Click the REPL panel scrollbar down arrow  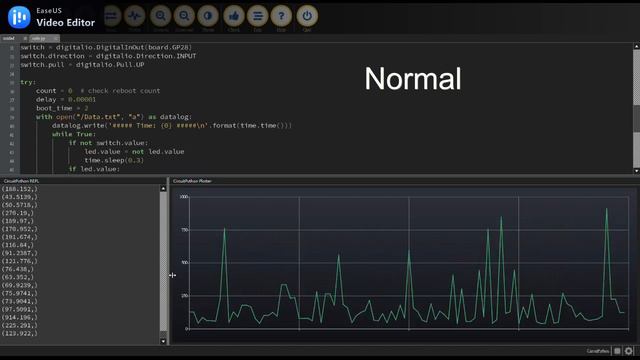163,341
